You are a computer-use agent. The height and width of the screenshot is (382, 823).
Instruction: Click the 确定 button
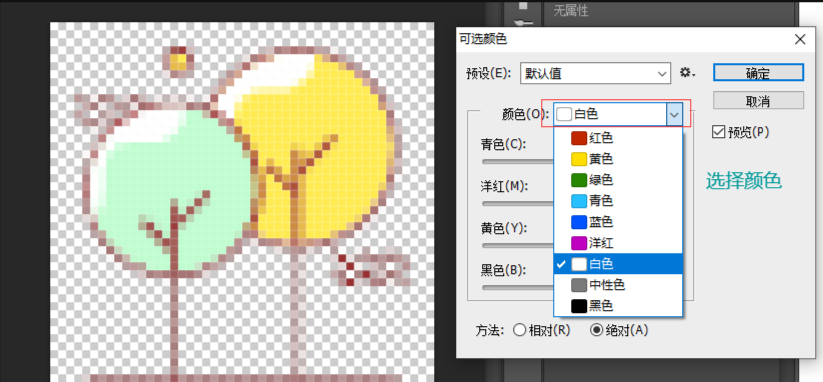pos(758,73)
